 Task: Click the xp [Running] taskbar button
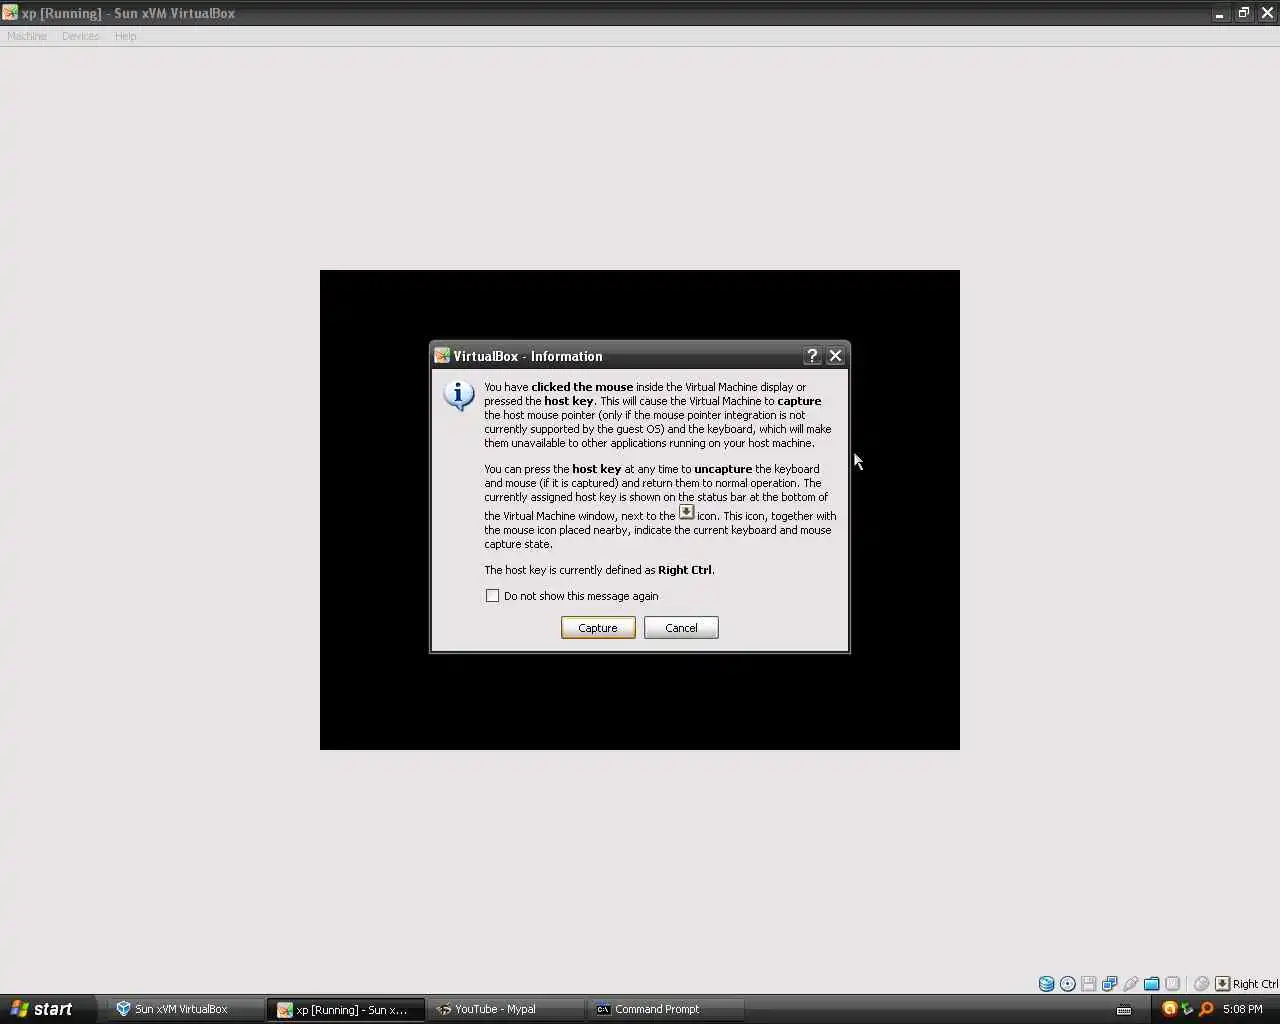pos(345,1009)
